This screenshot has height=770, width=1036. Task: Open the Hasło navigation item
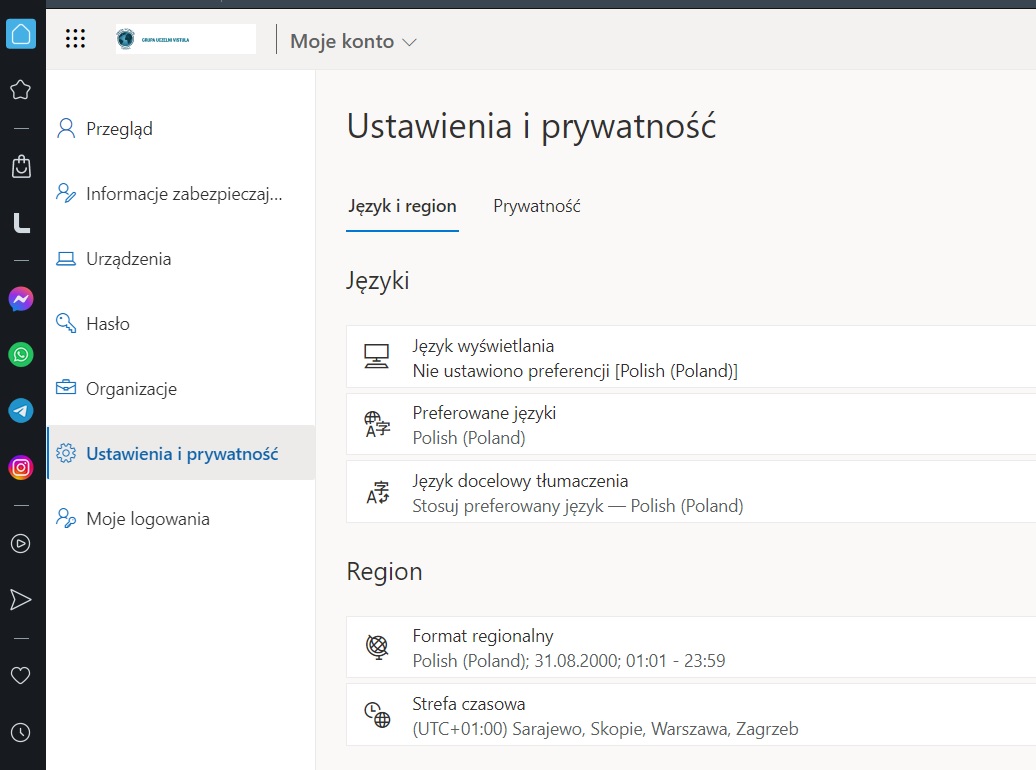[x=107, y=324]
